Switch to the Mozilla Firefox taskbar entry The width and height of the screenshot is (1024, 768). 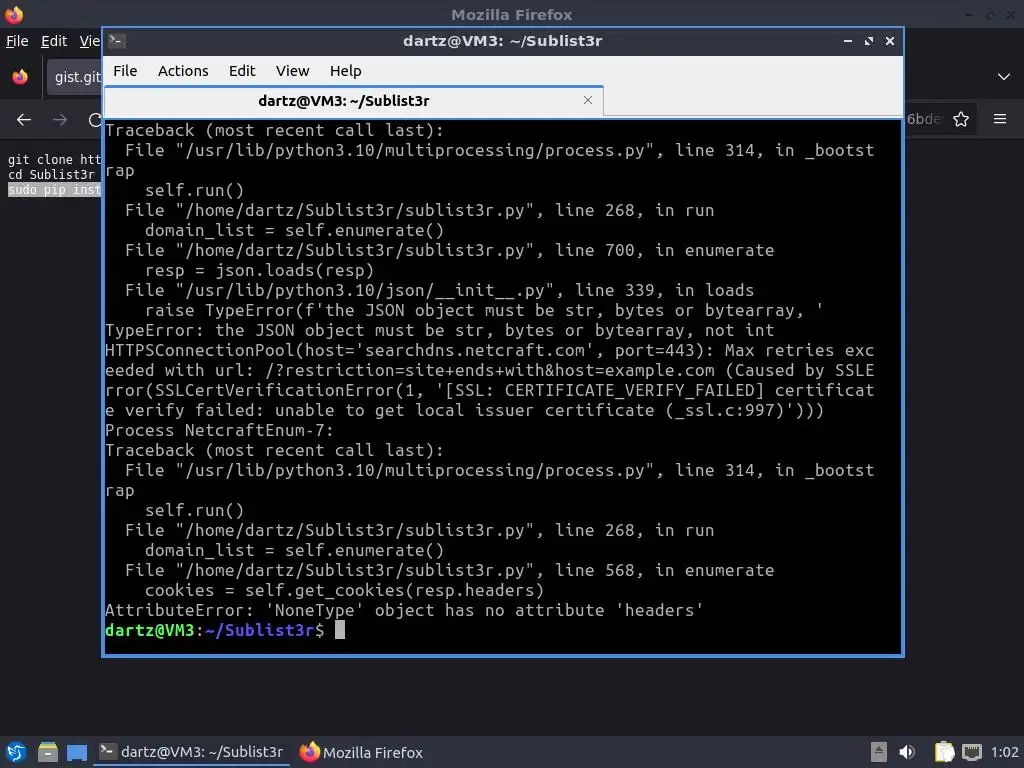(361, 752)
